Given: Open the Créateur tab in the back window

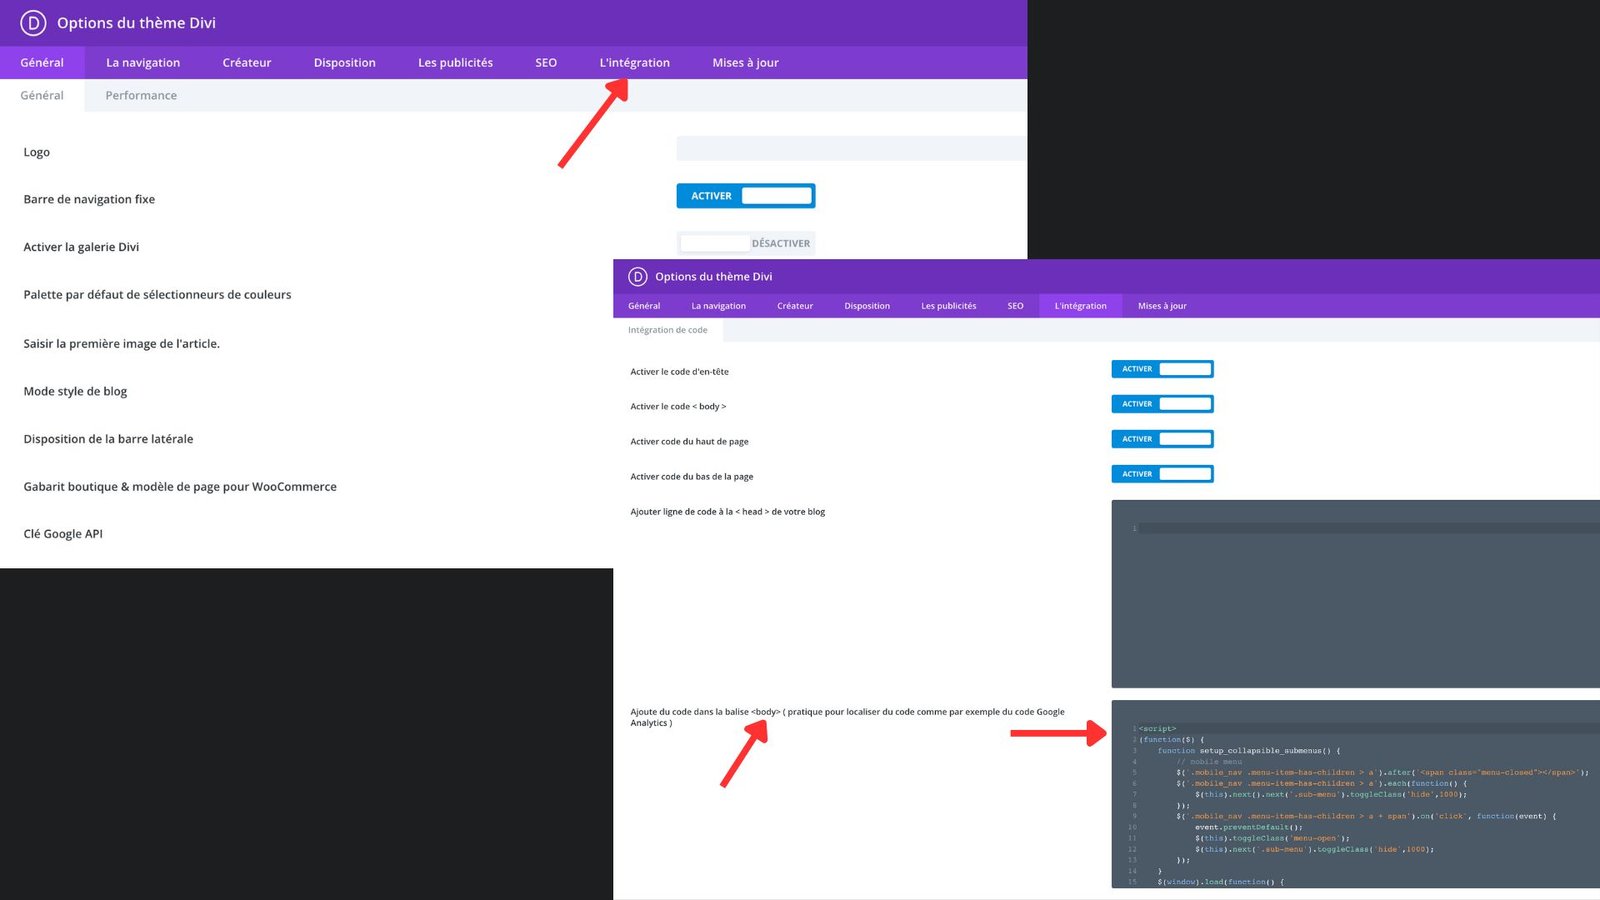Looking at the screenshot, I should 247,63.
